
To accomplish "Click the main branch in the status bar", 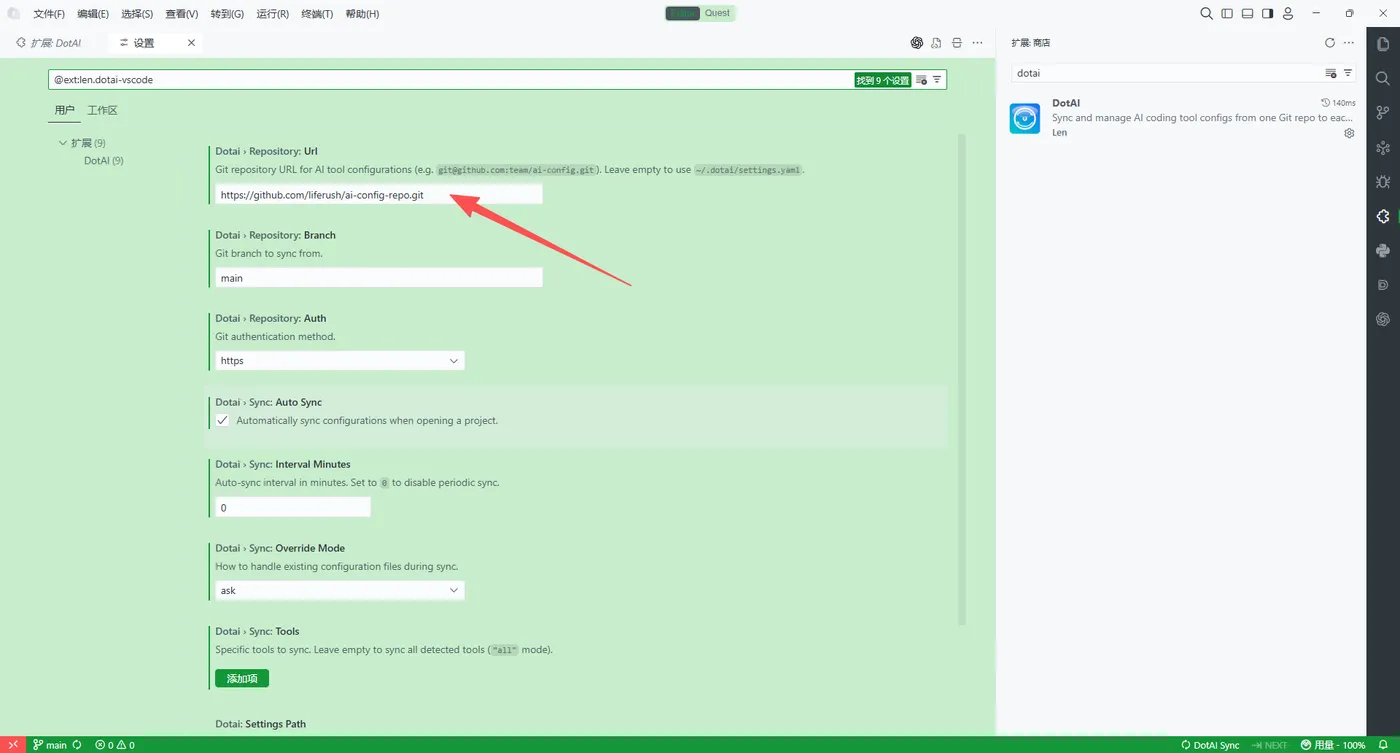I will (x=50, y=745).
